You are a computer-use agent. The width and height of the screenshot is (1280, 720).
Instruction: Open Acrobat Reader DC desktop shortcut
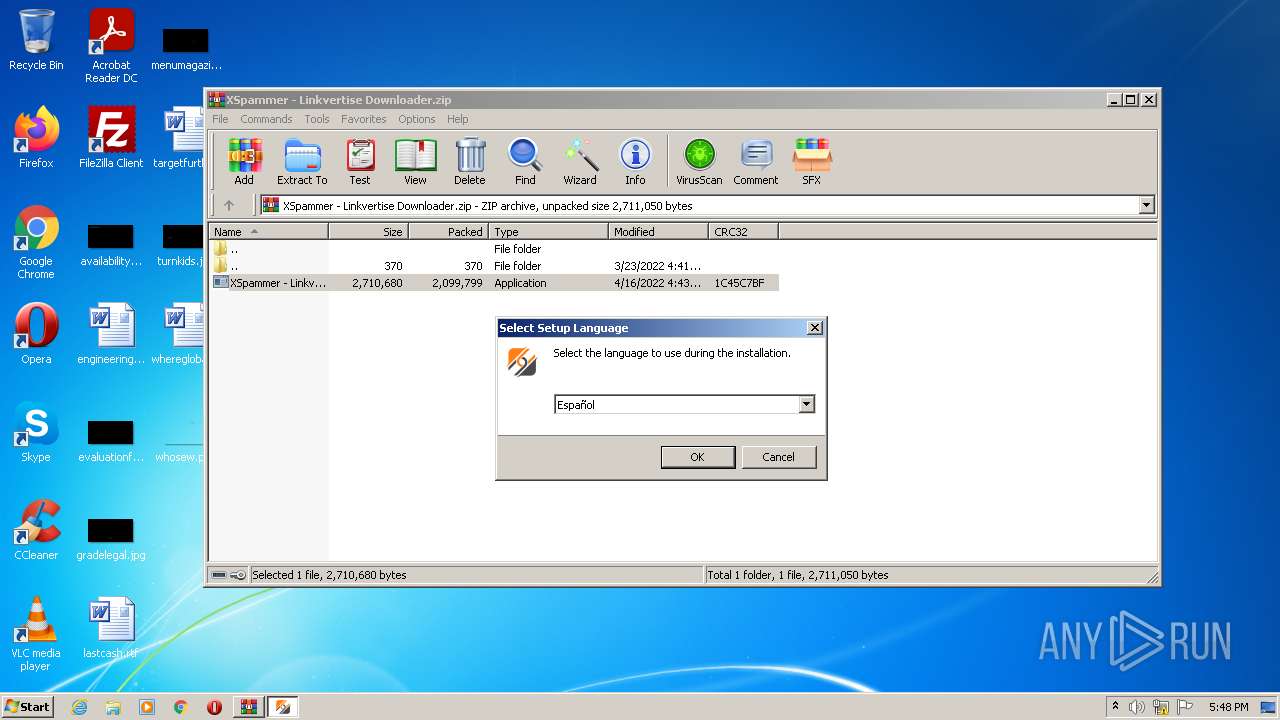pyautogui.click(x=111, y=46)
